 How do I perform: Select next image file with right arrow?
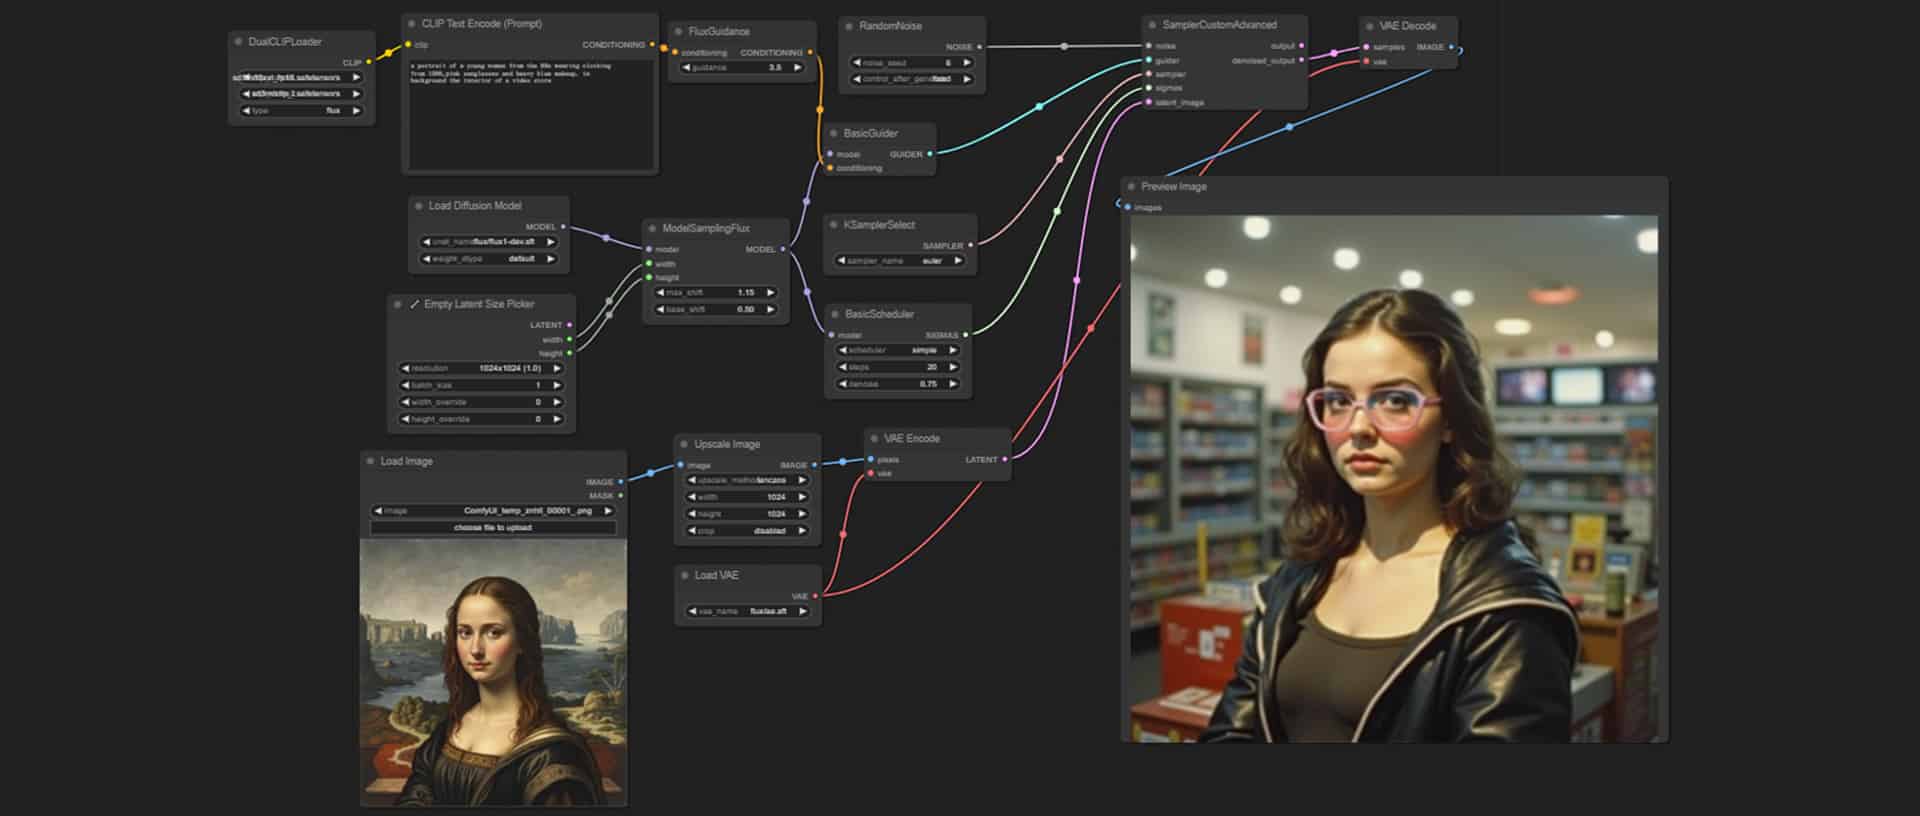608,511
